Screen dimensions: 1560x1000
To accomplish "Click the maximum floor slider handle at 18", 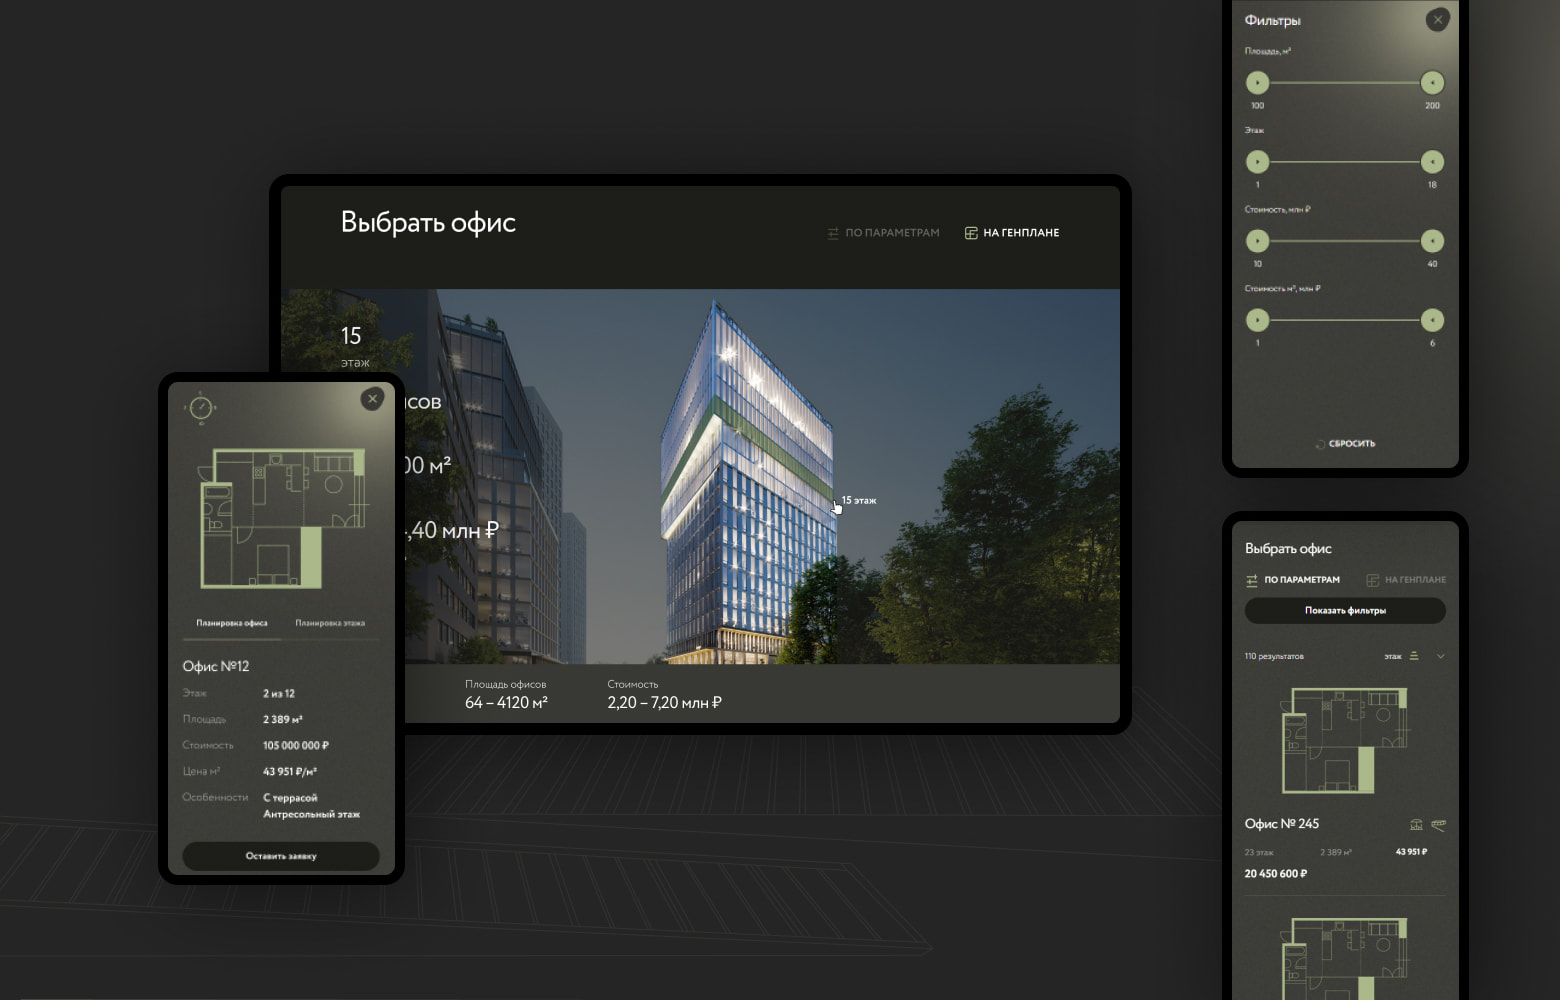I will (1432, 162).
